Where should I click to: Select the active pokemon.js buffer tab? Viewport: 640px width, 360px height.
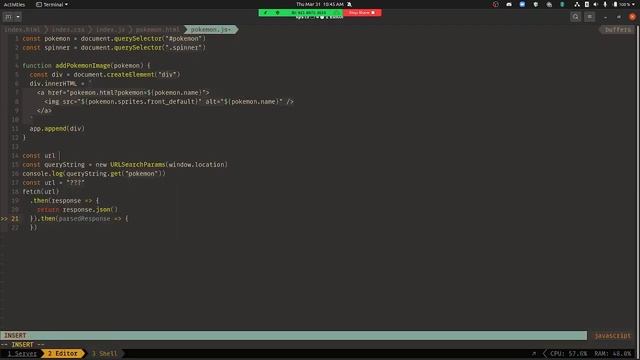210,30
